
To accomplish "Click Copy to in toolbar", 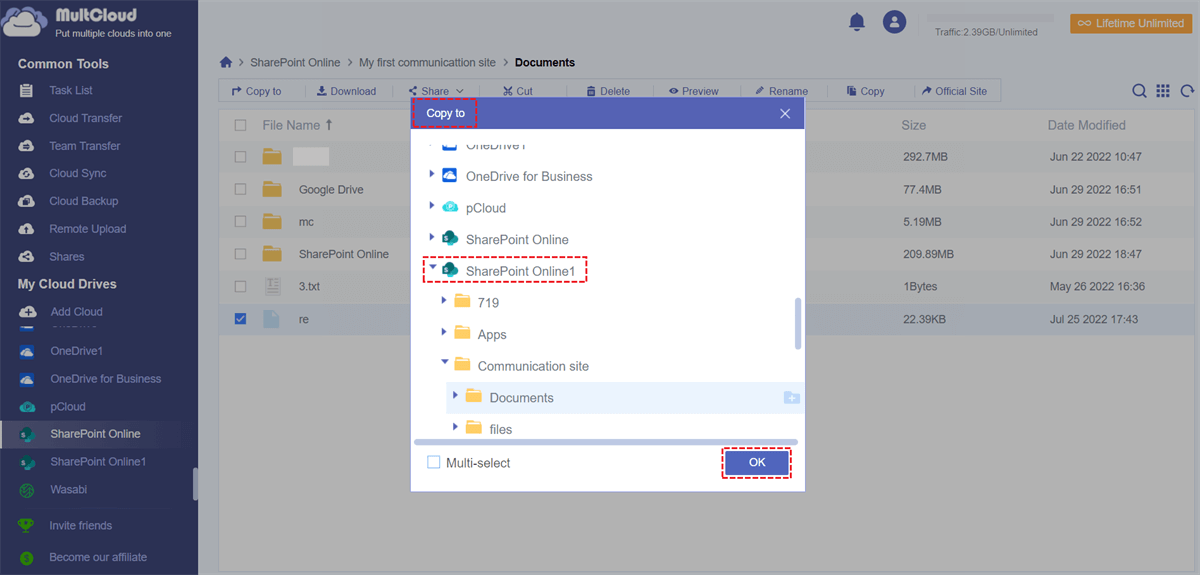I will [256, 91].
